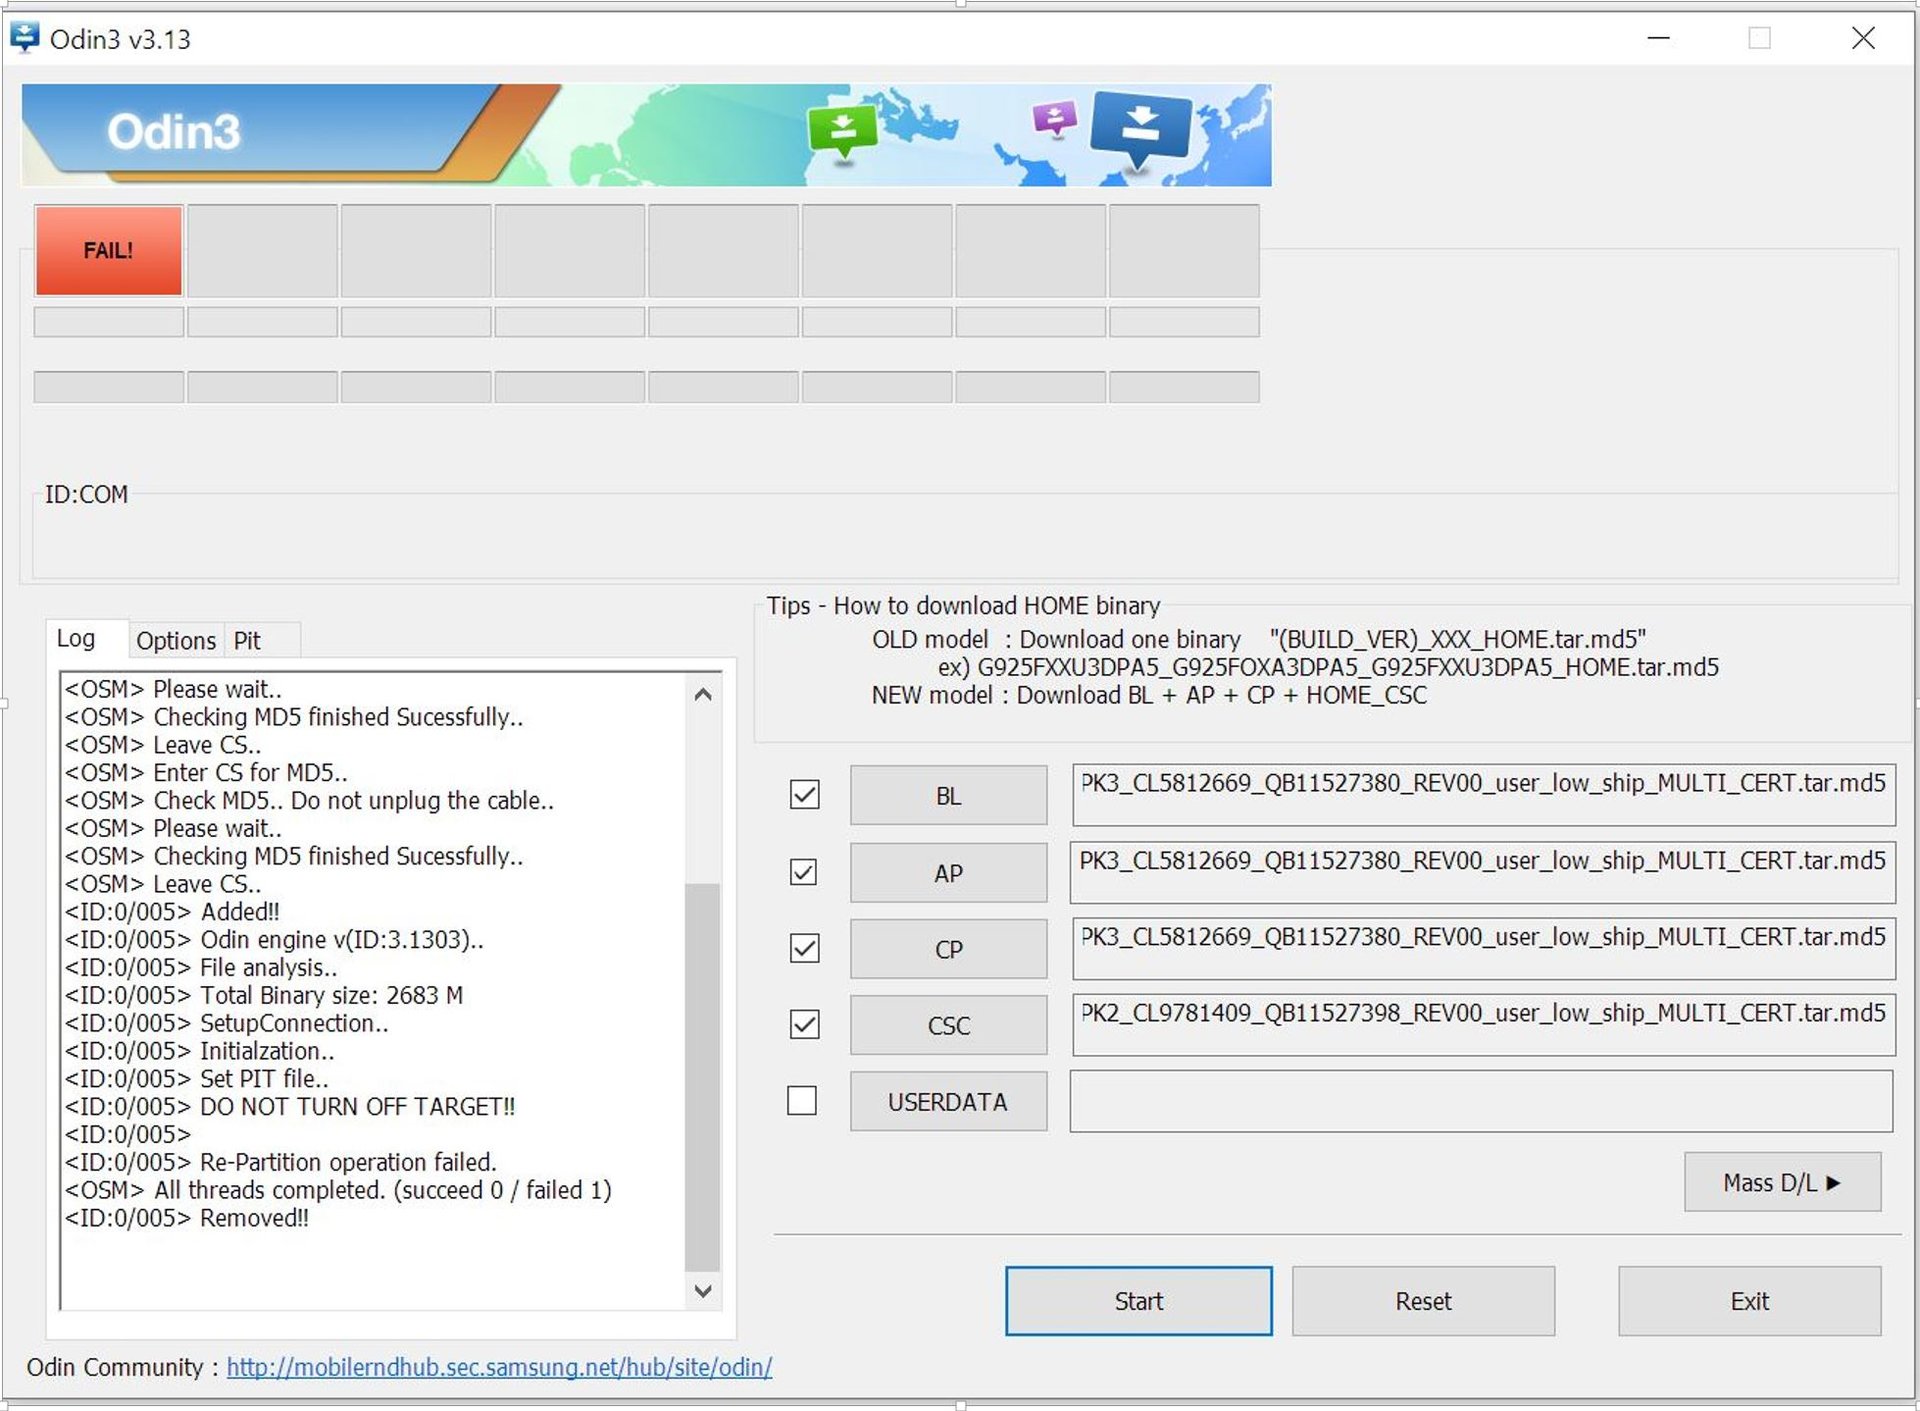Close the Odin3 window

(1863, 38)
